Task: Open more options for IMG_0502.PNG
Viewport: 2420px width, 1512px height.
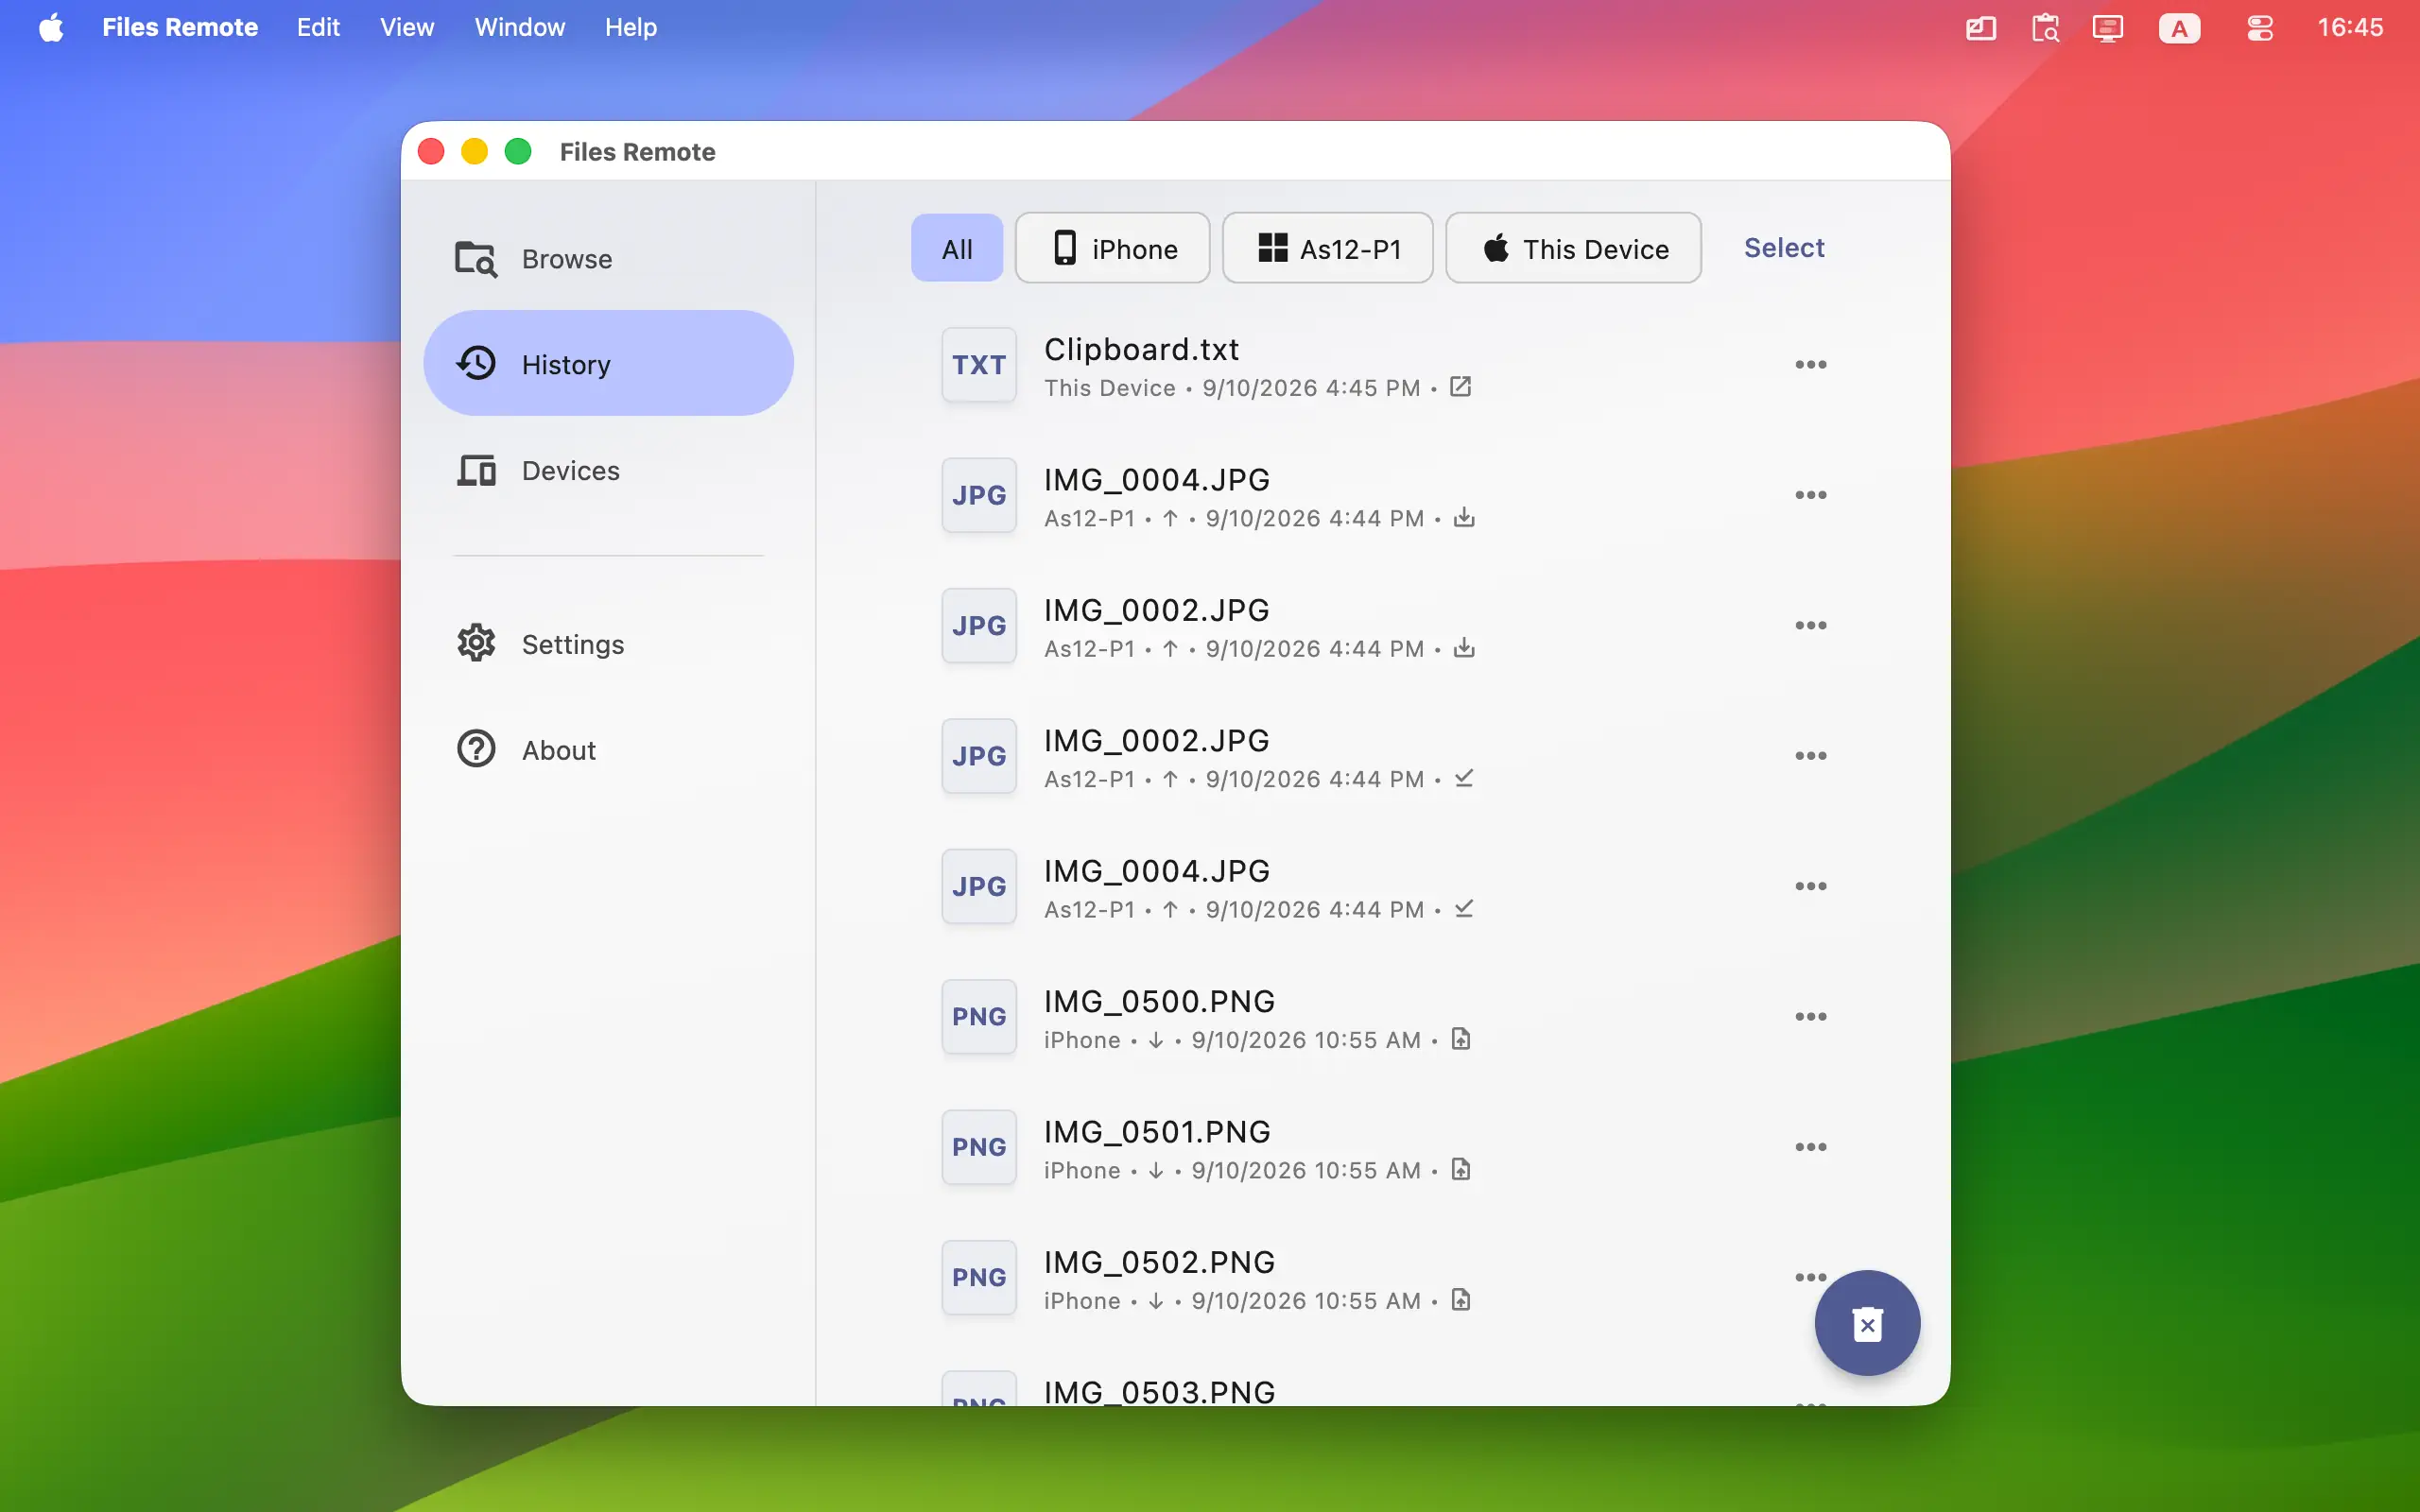Action: tap(1810, 1277)
